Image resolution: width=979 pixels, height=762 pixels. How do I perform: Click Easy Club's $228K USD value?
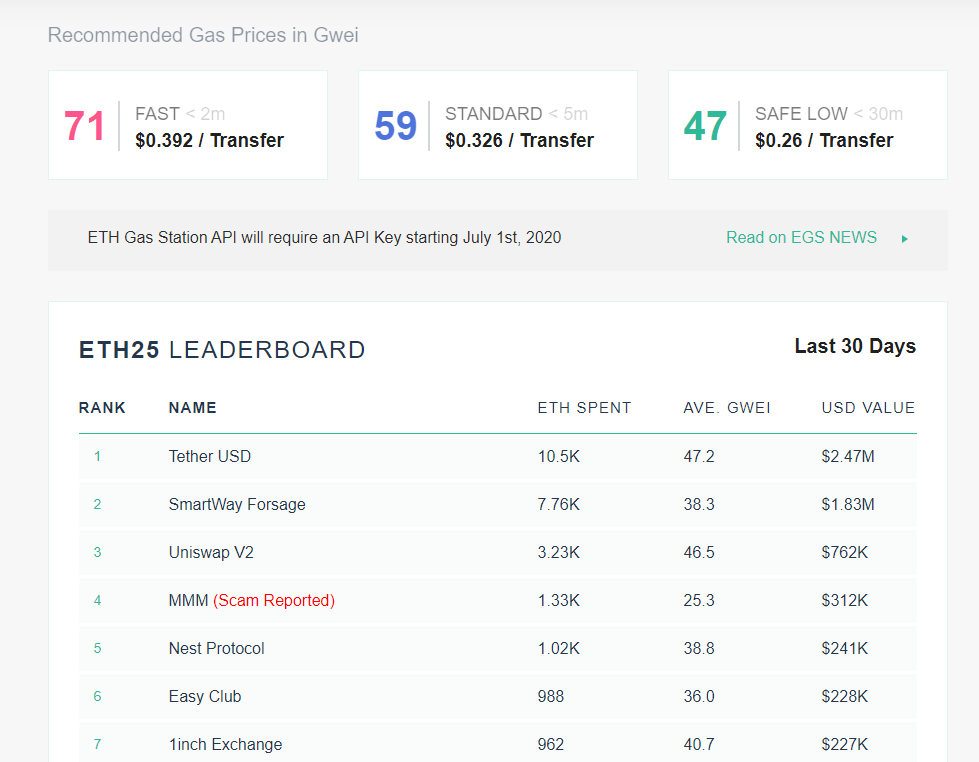(x=845, y=696)
